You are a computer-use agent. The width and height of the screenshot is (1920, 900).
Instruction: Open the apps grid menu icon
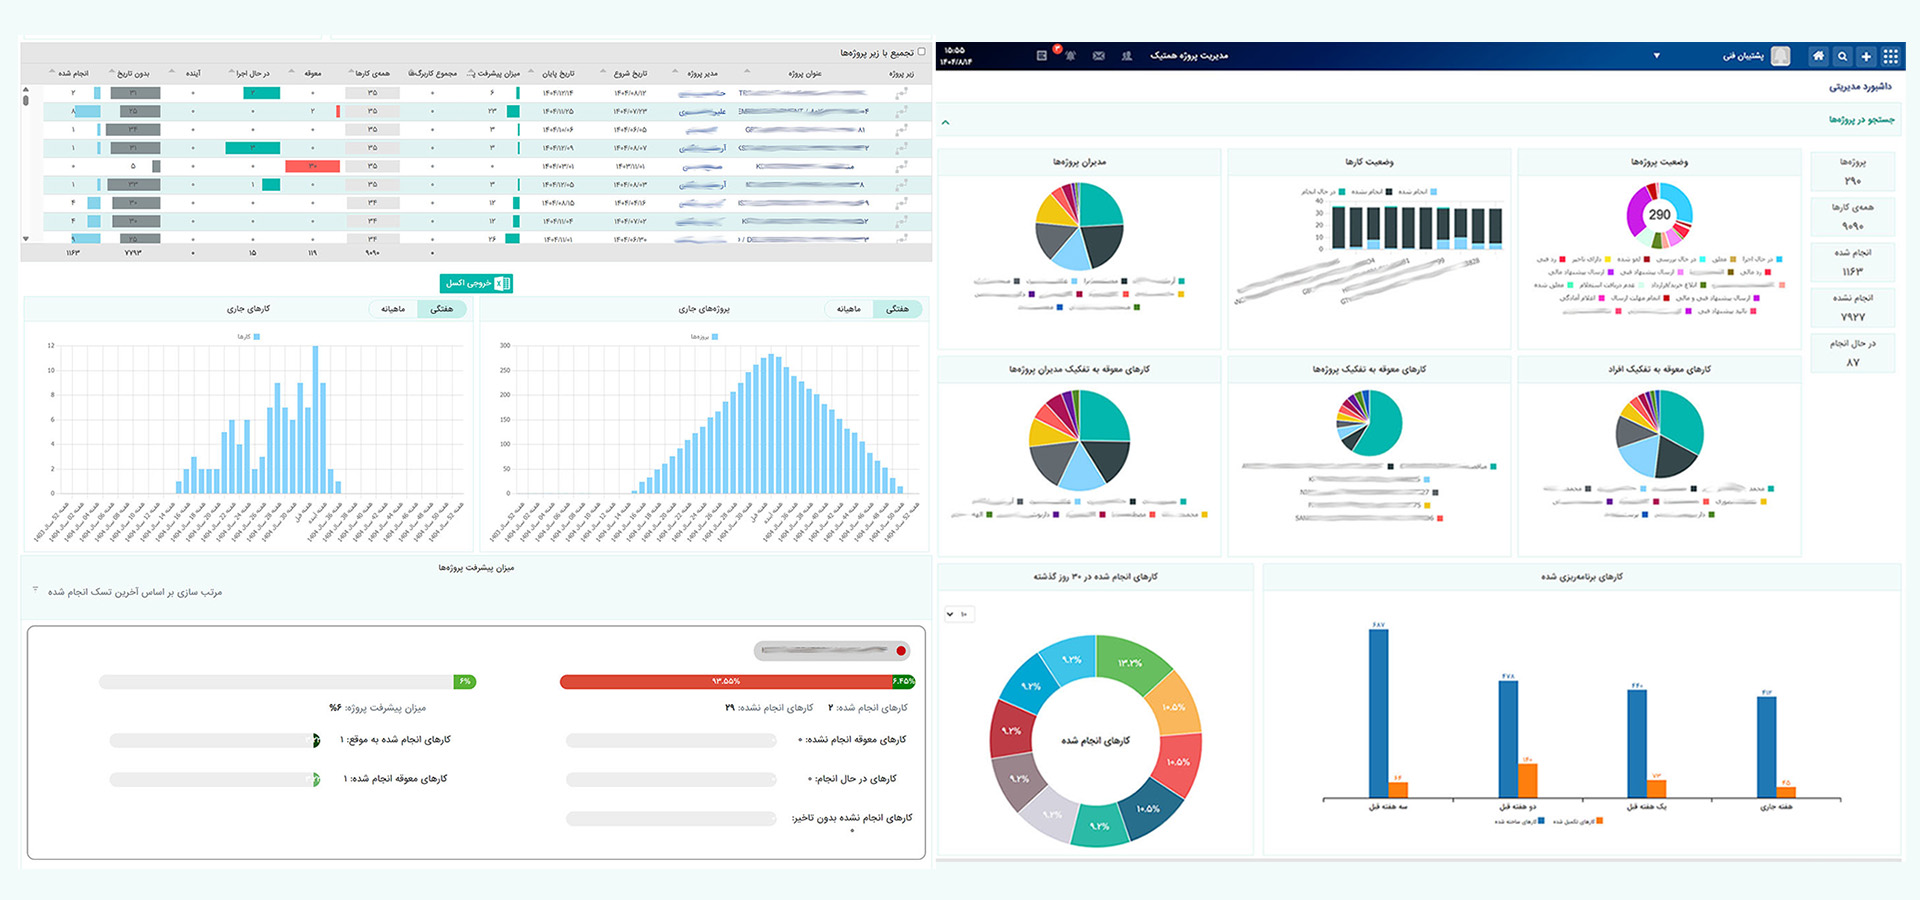(x=1890, y=56)
